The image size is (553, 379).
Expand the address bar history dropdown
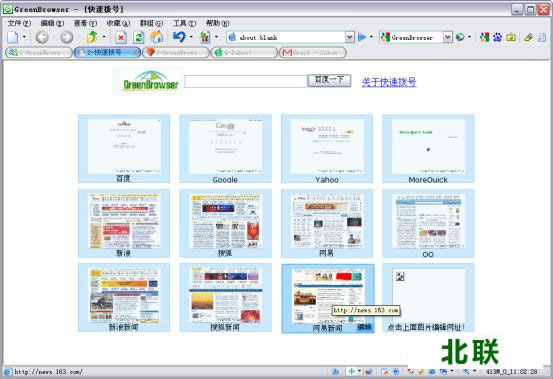(x=349, y=37)
